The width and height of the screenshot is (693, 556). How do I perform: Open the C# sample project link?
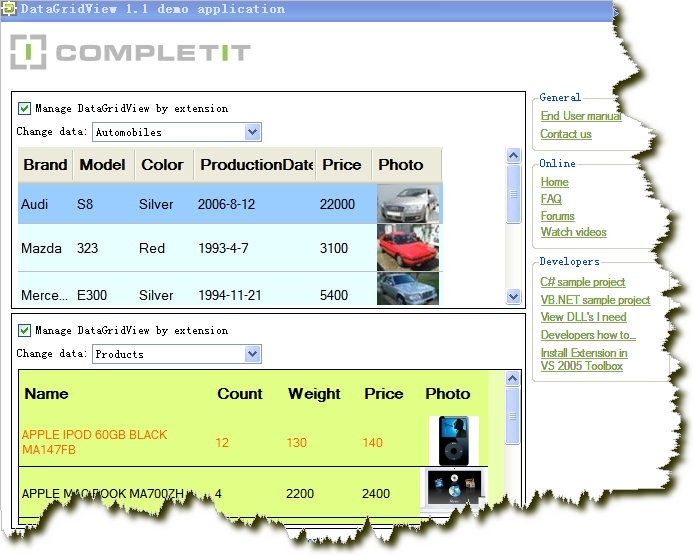pos(583,282)
